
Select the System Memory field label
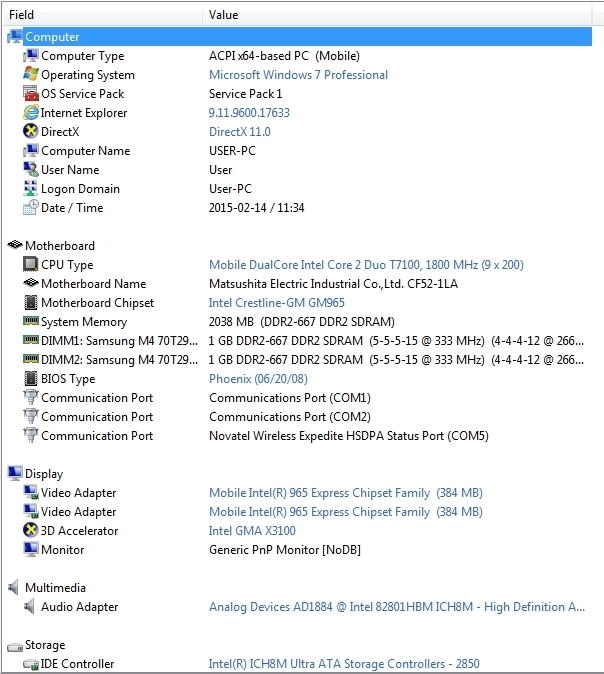click(84, 322)
